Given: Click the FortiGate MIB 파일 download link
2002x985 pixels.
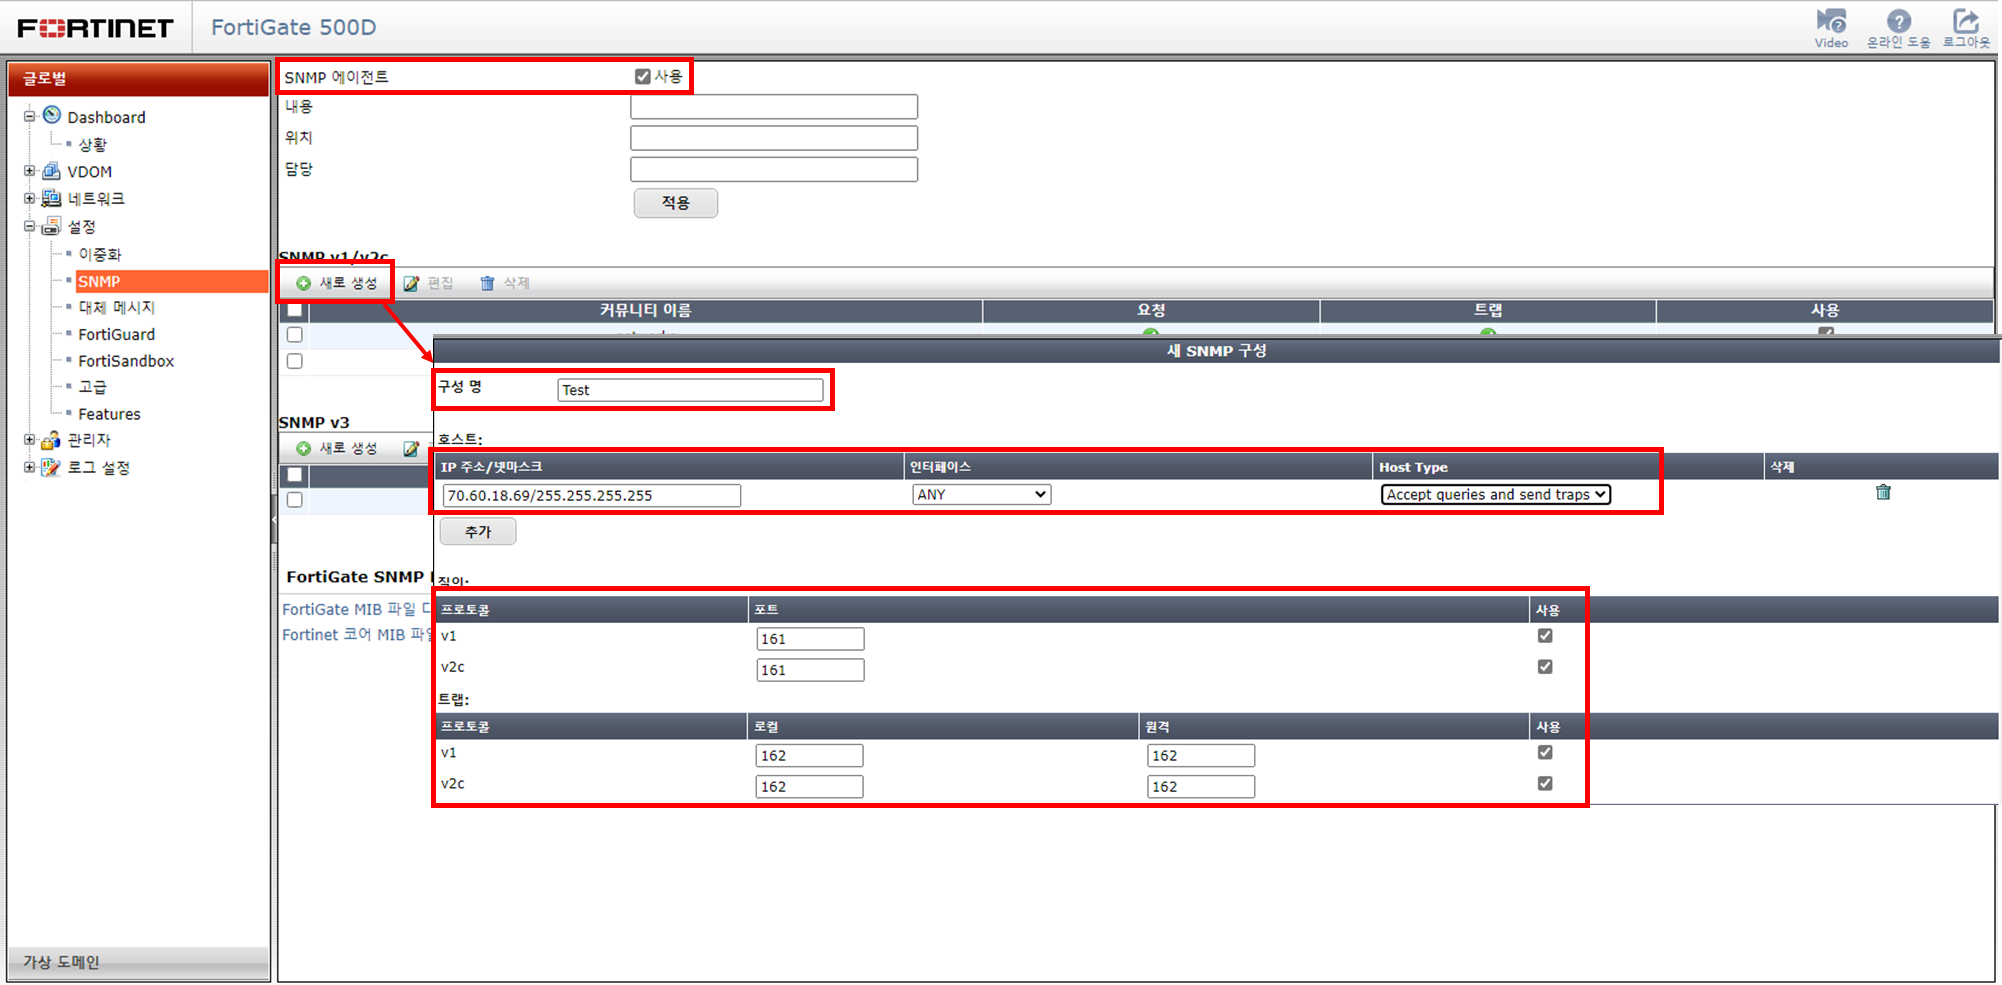Looking at the screenshot, I should click(355, 609).
